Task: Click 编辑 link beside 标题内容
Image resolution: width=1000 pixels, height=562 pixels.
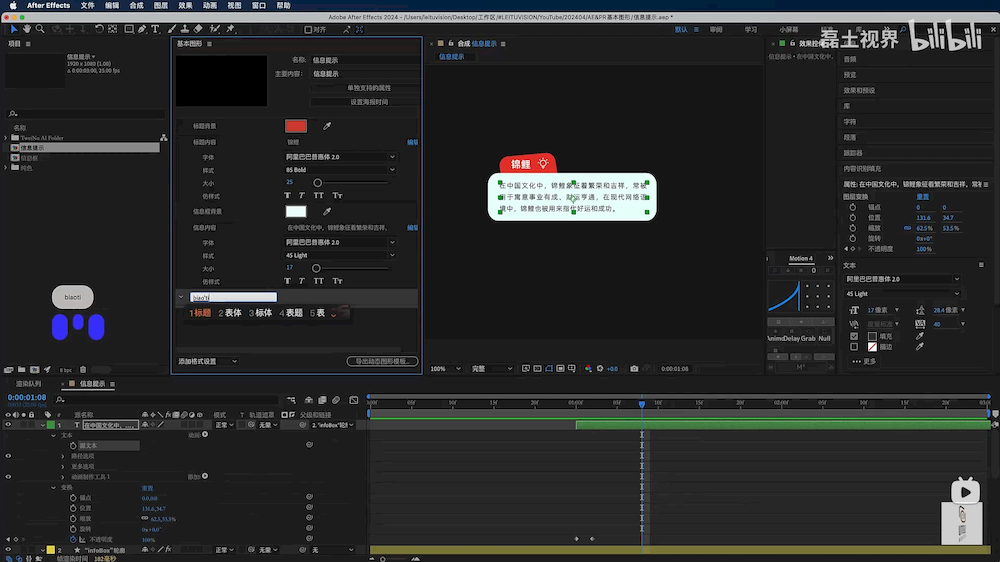Action: pyautogui.click(x=413, y=142)
